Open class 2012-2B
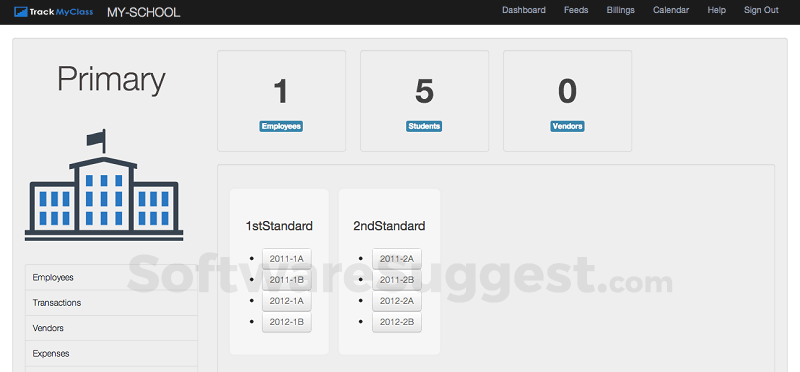Screen dimensions: 800x372 pyautogui.click(x=397, y=322)
